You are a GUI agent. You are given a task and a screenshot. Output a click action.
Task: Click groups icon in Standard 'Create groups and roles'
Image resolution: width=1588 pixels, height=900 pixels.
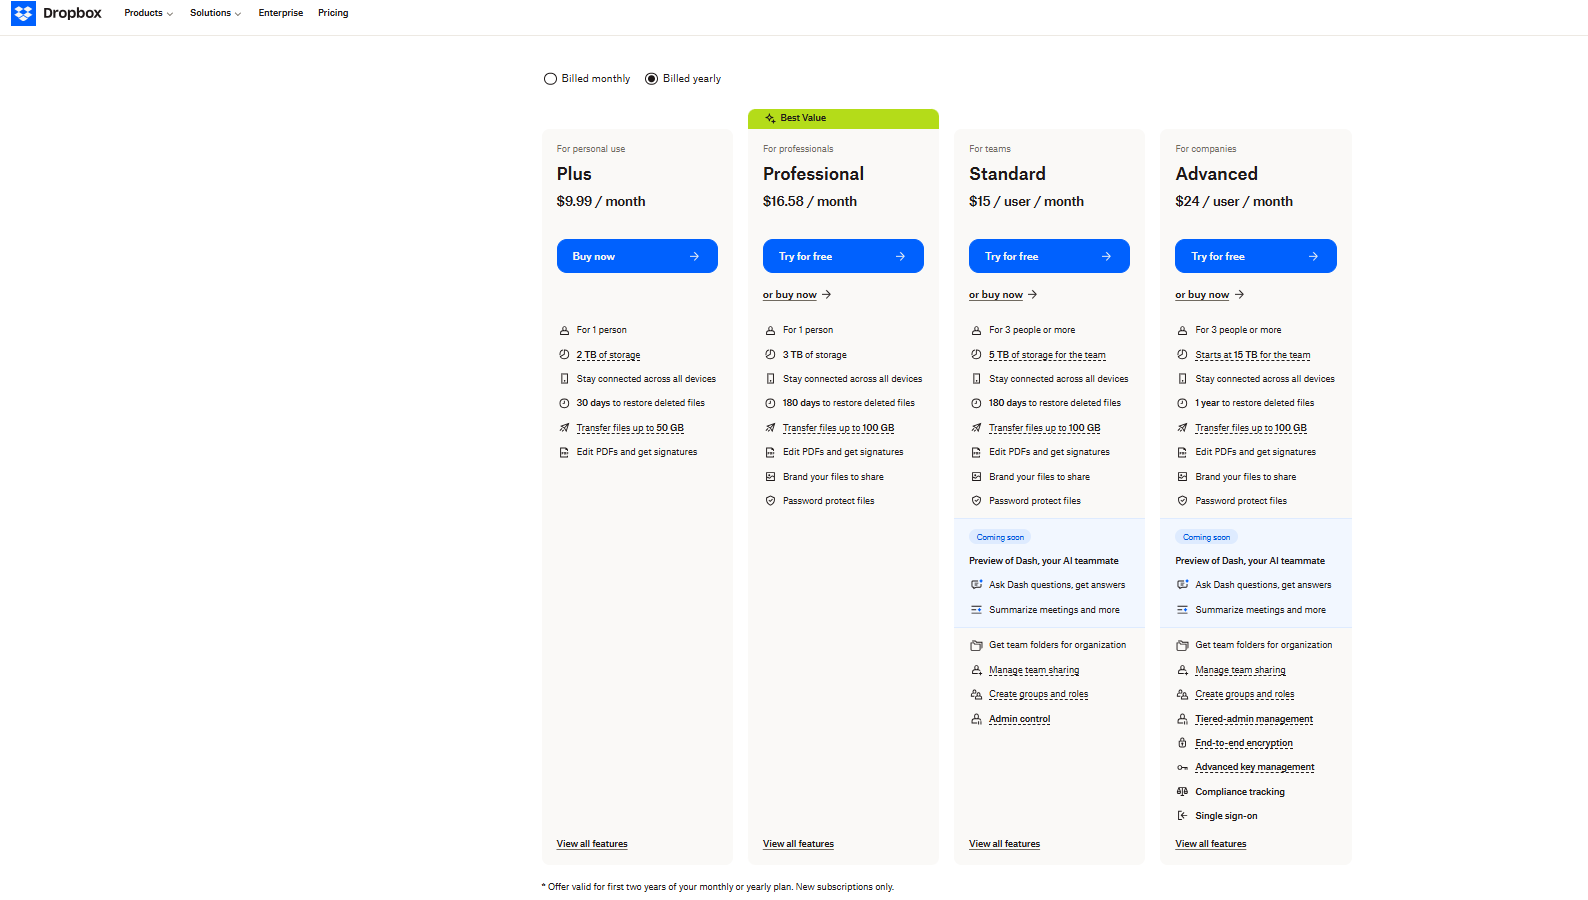(976, 694)
